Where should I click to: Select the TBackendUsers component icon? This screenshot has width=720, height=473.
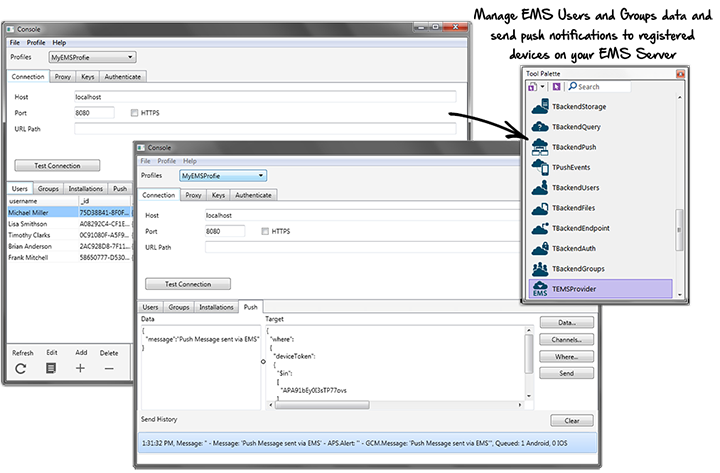point(540,187)
